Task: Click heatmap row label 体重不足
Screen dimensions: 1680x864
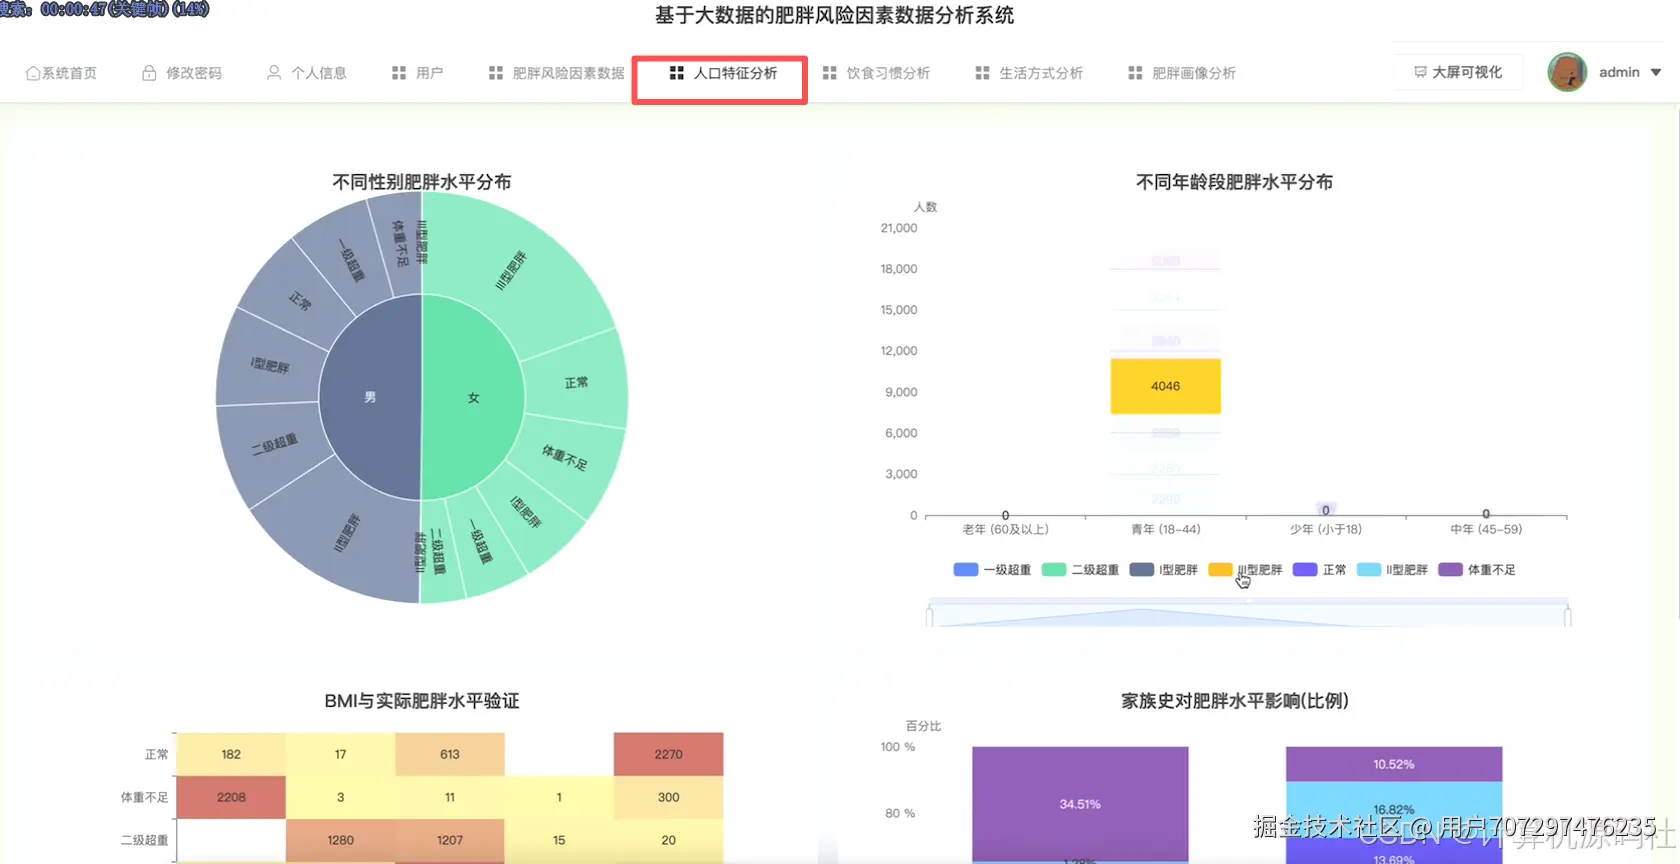Action: tap(145, 797)
